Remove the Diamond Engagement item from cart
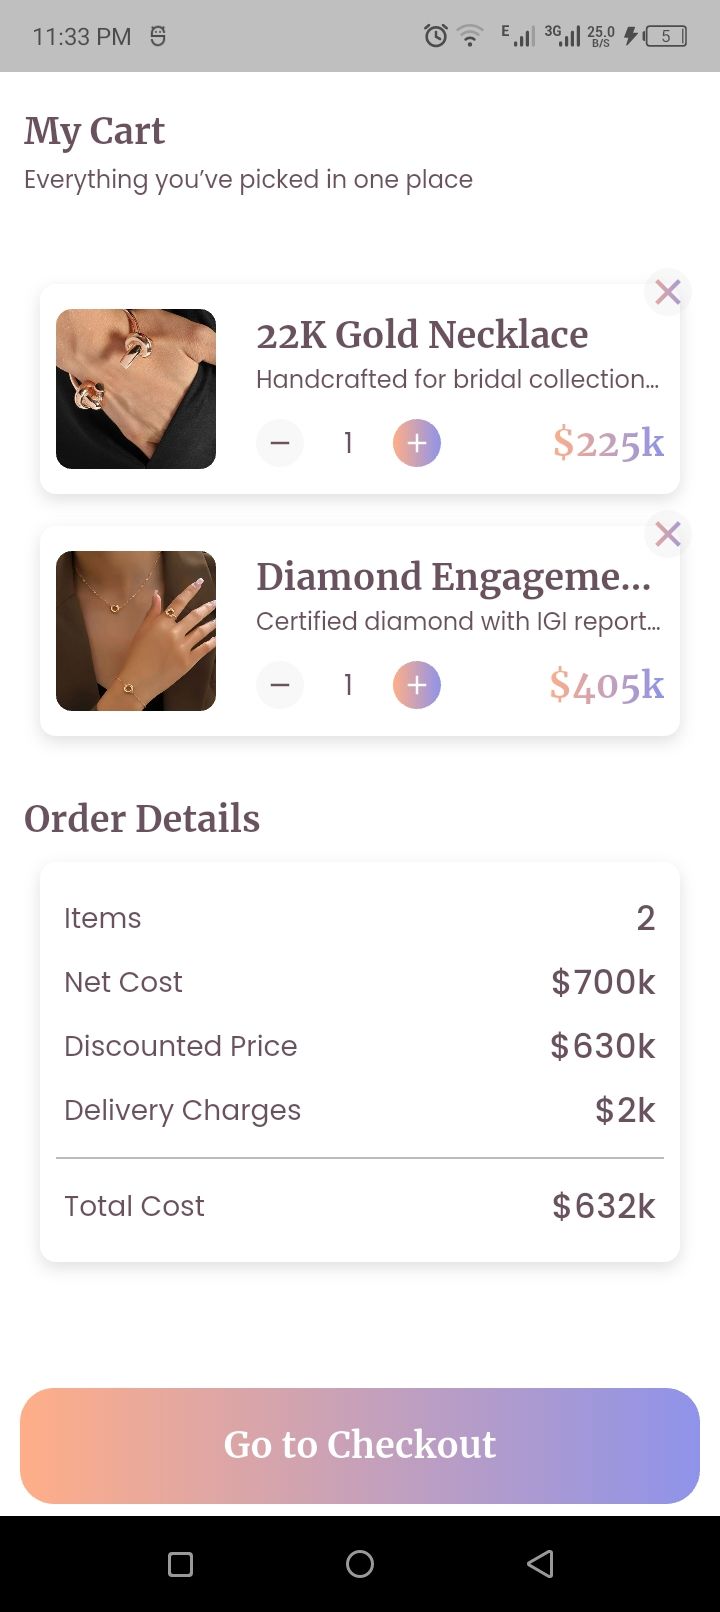 [667, 534]
